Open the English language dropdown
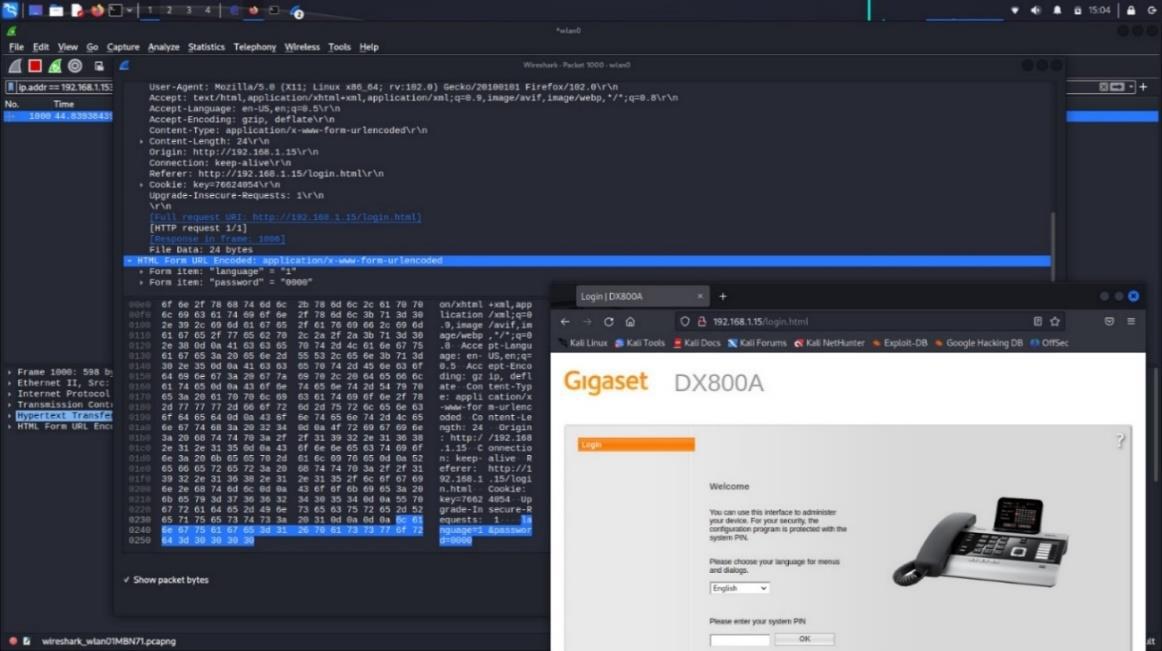1162x651 pixels. point(739,588)
